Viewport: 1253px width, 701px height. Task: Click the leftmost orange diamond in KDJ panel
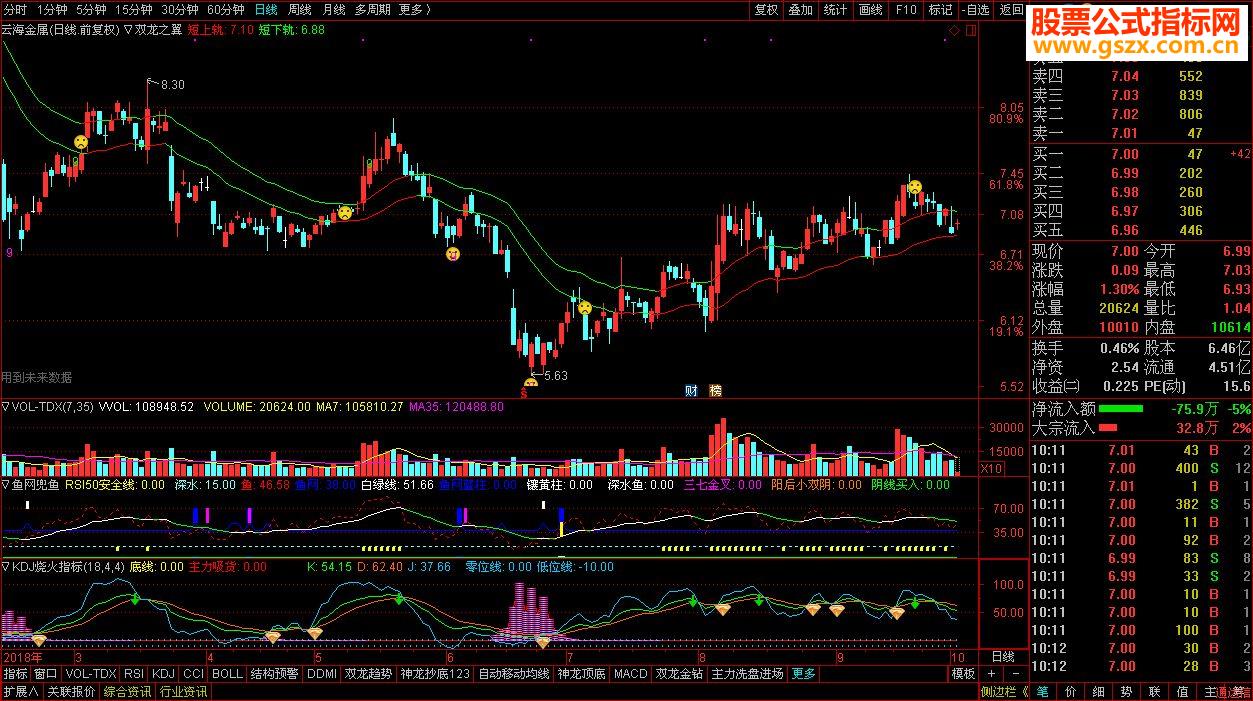(39, 639)
